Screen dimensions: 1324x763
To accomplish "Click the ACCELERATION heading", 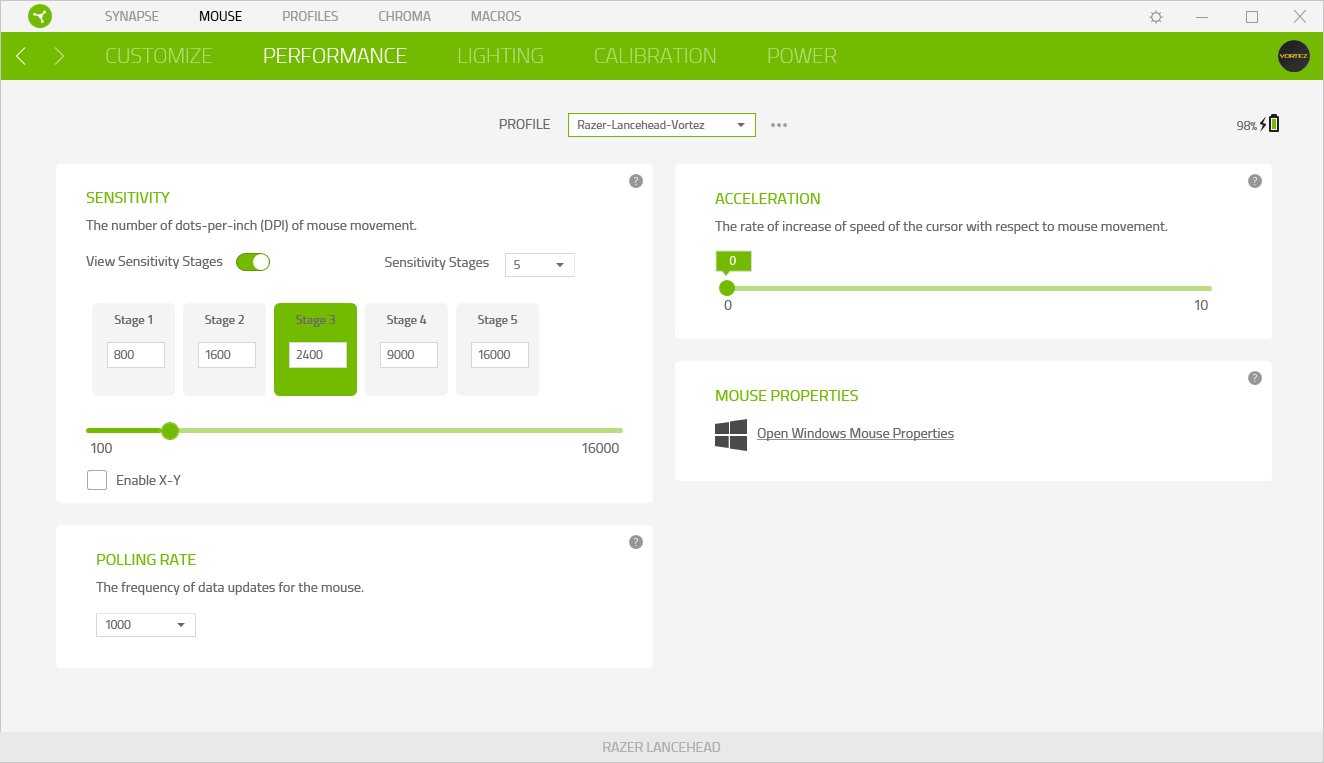I will click(x=768, y=199).
